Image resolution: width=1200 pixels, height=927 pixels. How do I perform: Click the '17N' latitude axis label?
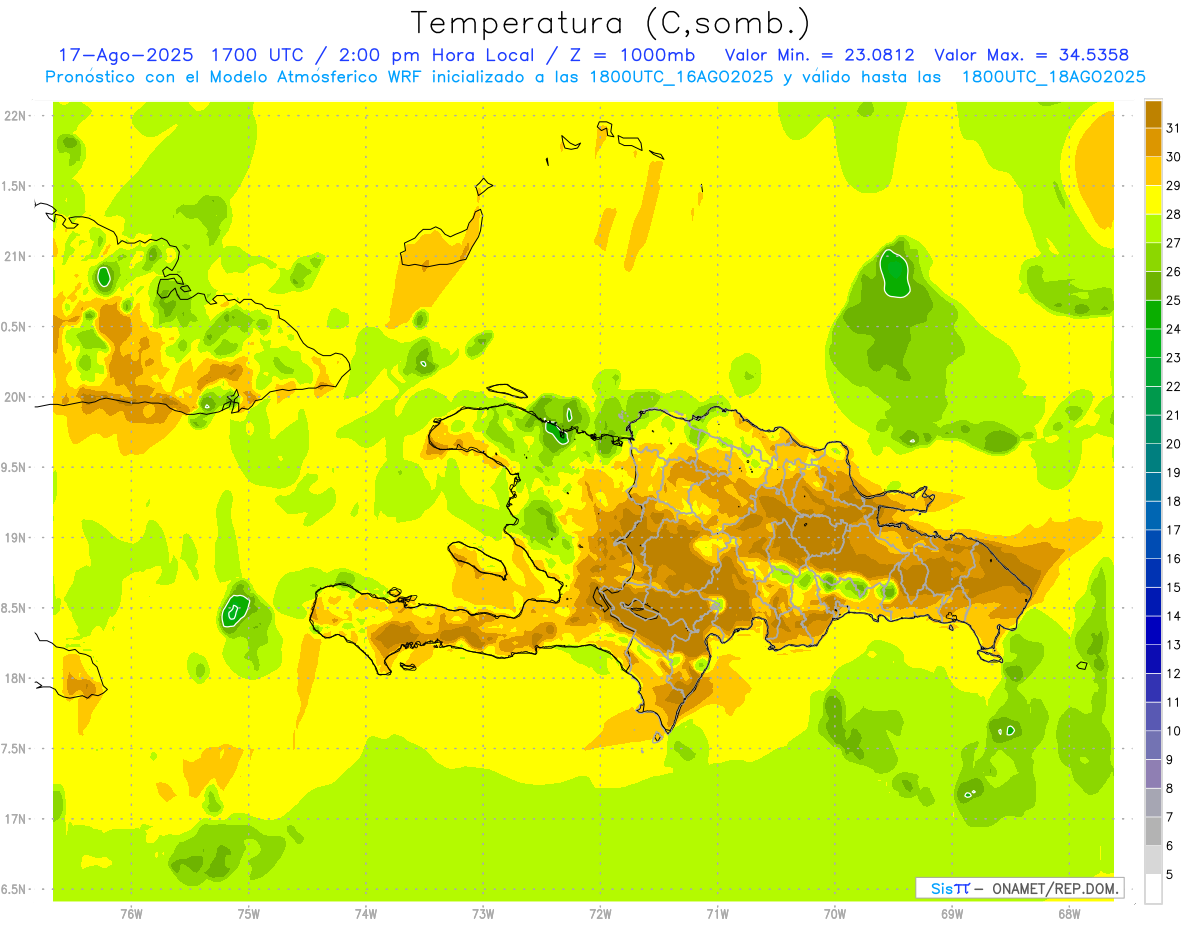pyautogui.click(x=16, y=819)
